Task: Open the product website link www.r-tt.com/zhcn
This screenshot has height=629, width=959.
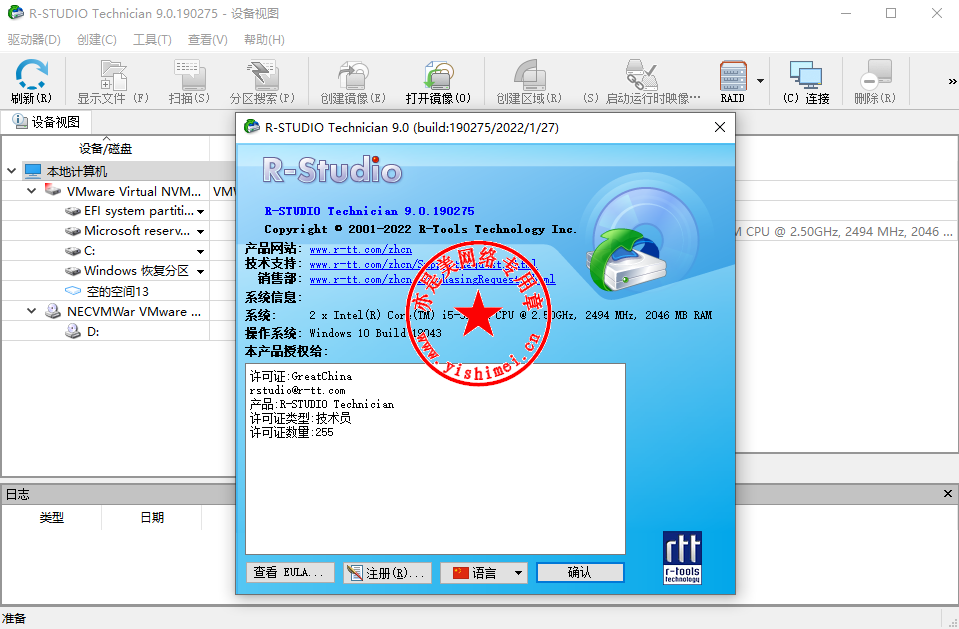Action: pyautogui.click(x=360, y=249)
